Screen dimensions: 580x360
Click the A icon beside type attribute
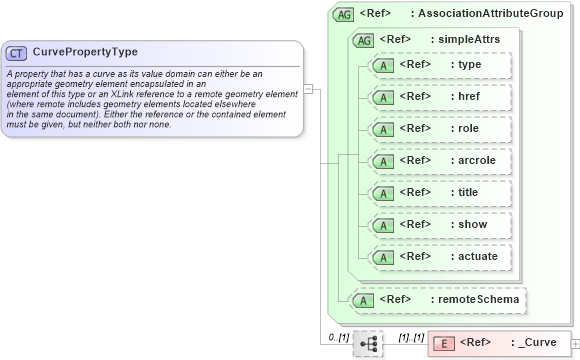tap(383, 66)
